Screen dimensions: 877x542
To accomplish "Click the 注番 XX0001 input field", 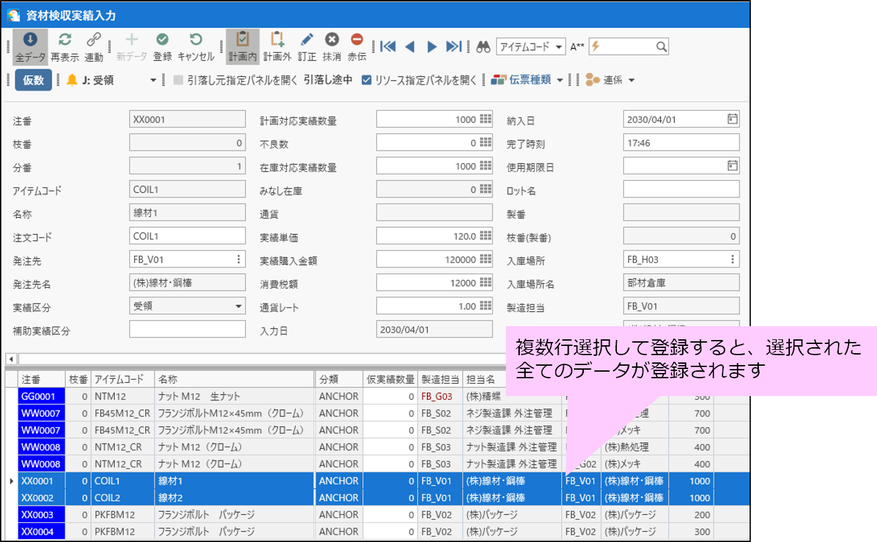I will click(187, 119).
